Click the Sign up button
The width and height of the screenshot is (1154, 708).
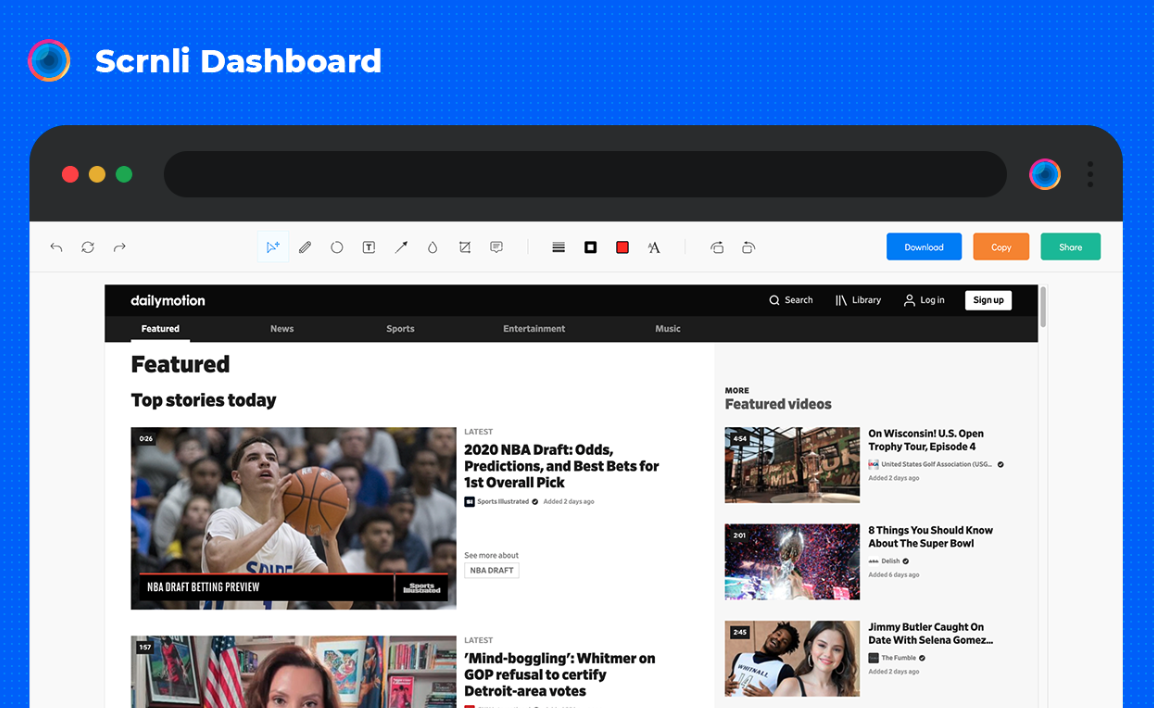point(988,300)
